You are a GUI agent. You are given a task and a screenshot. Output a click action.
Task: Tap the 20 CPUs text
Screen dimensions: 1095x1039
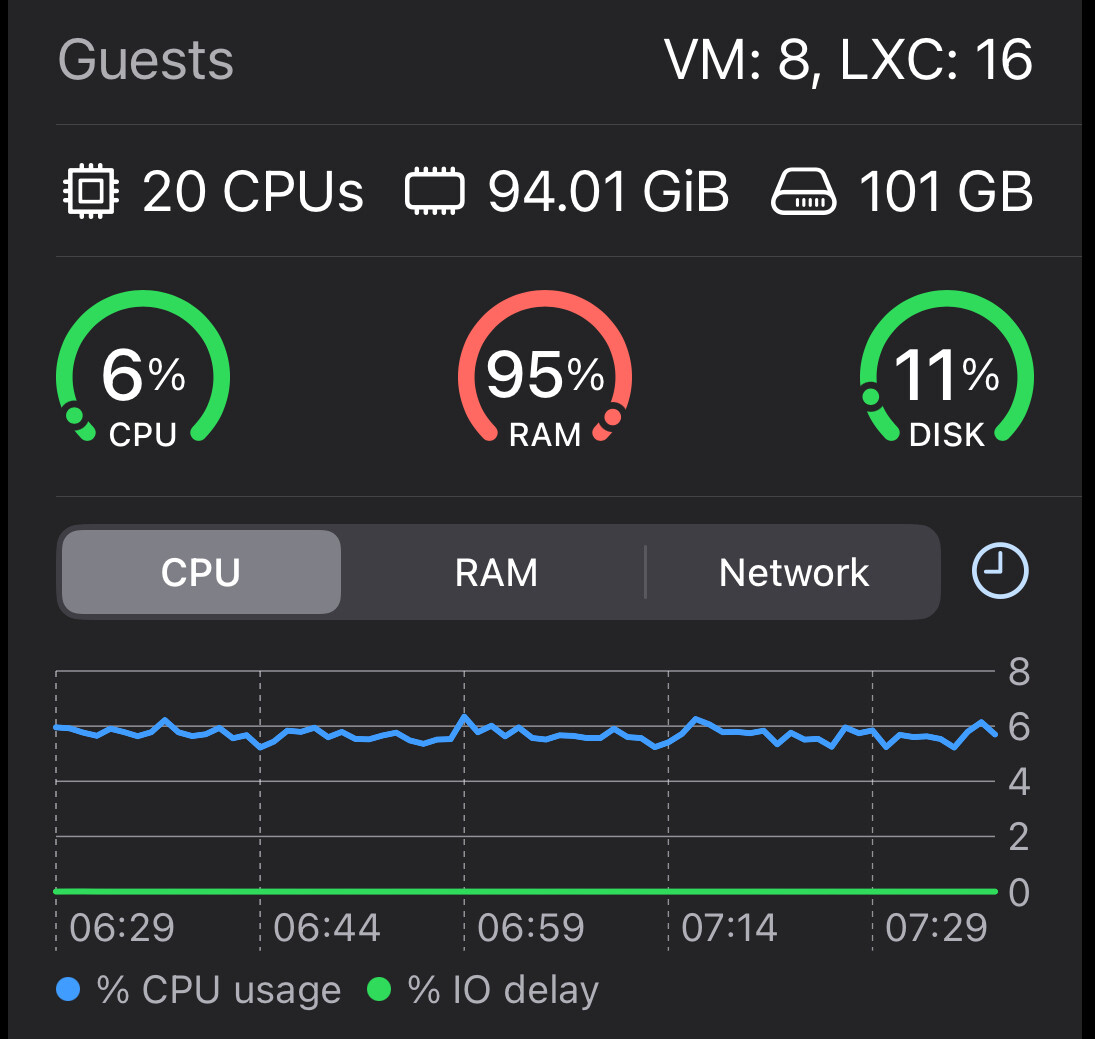(x=253, y=191)
